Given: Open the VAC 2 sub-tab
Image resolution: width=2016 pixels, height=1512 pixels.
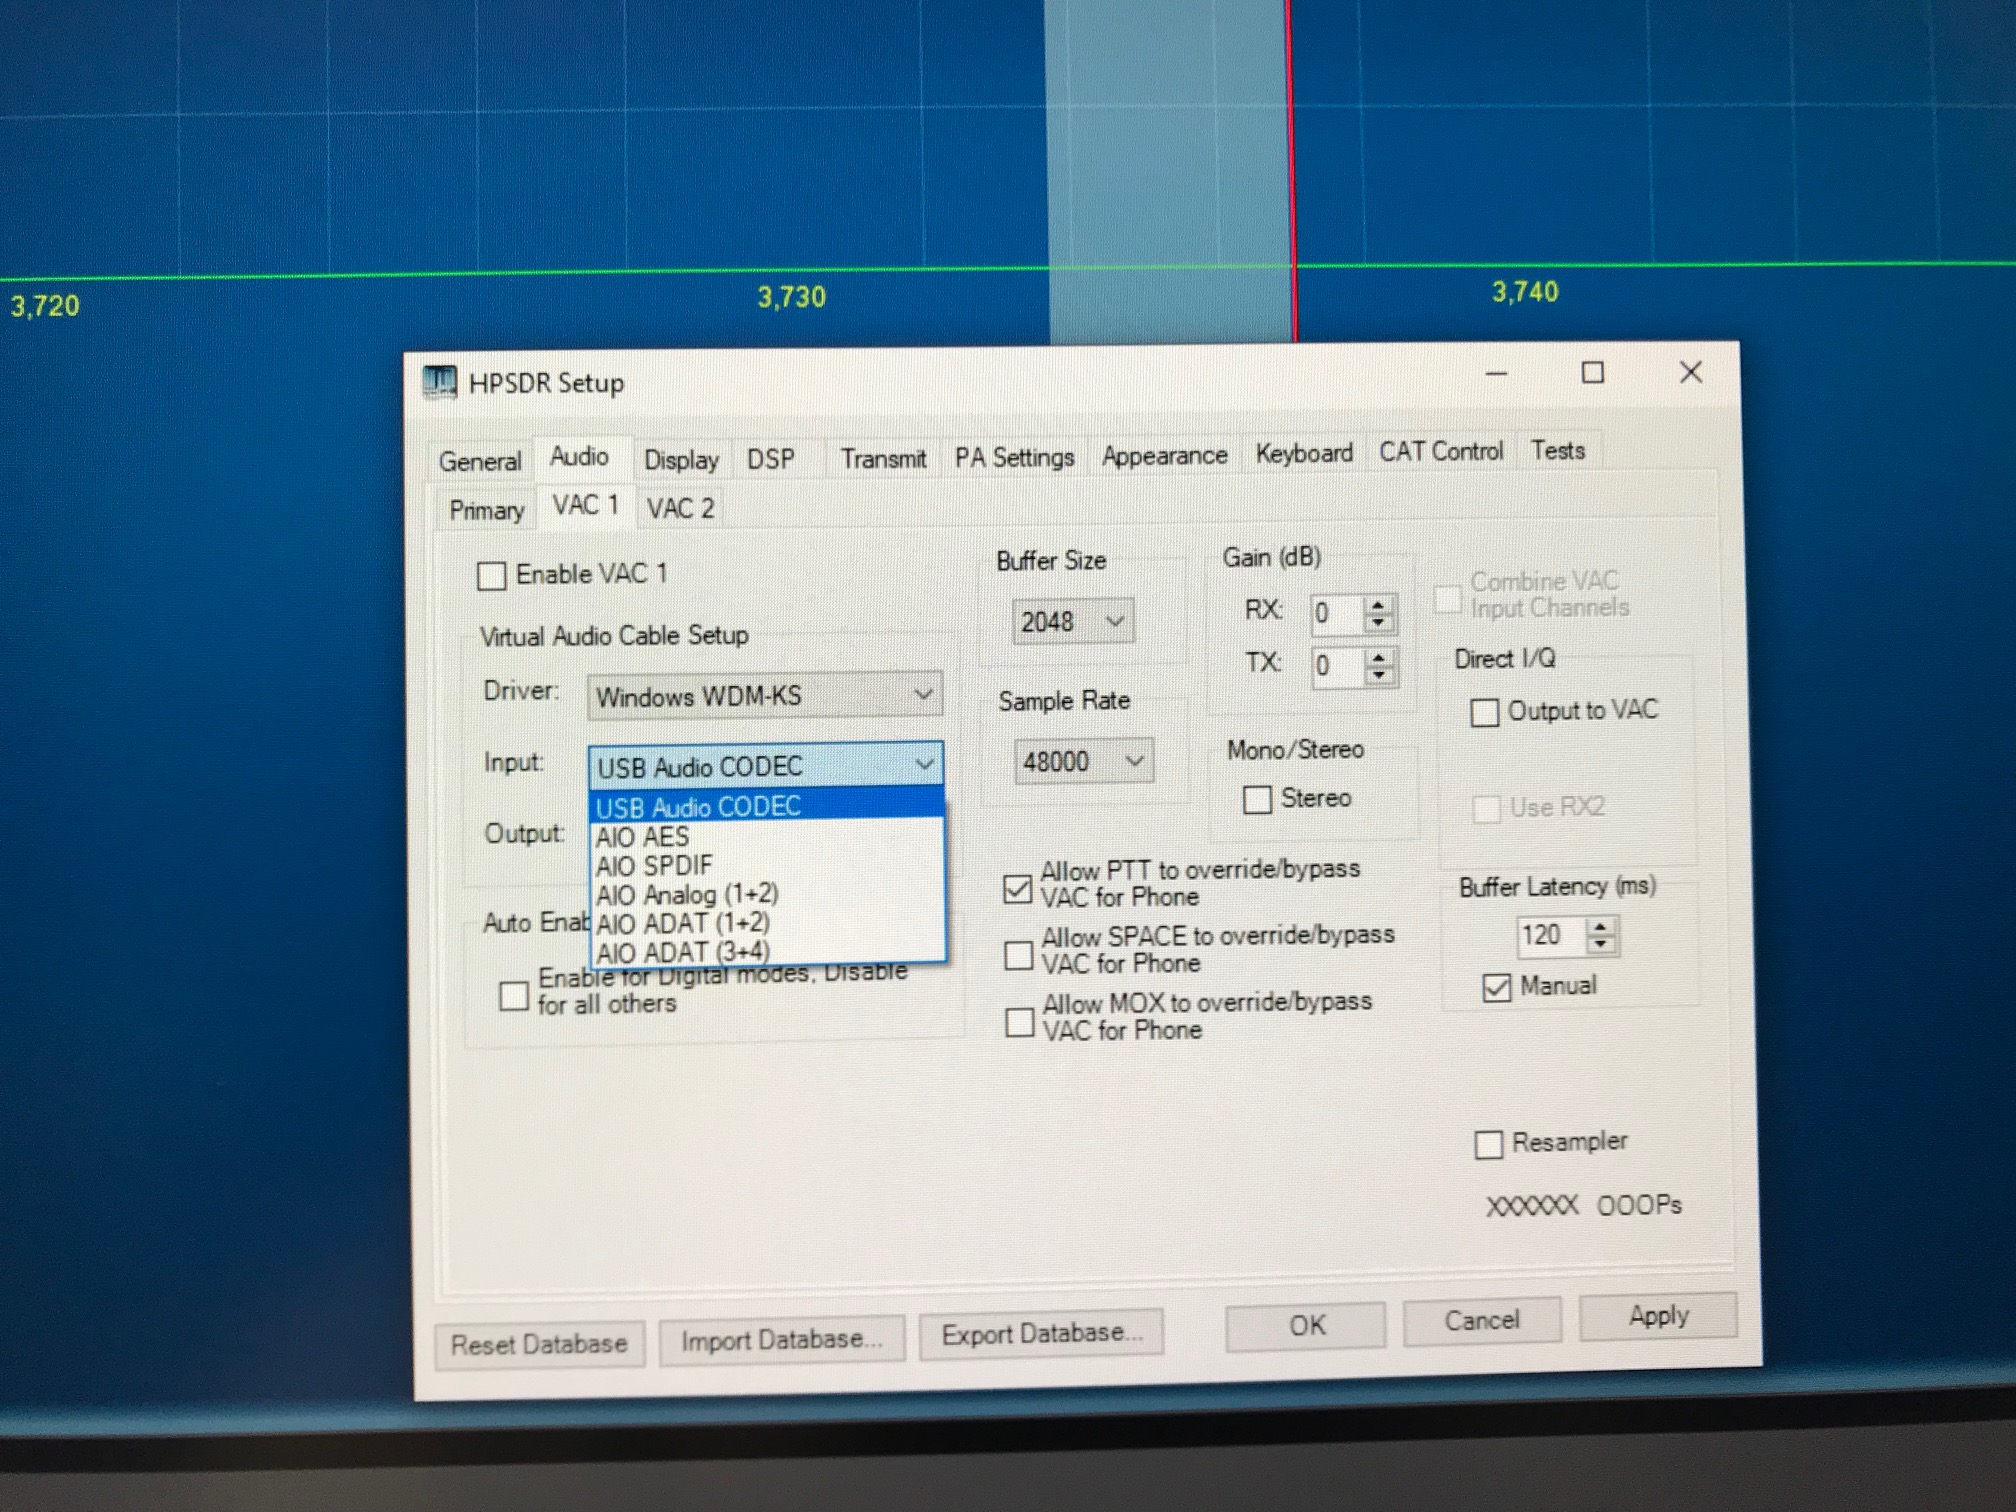Looking at the screenshot, I should click(x=680, y=508).
